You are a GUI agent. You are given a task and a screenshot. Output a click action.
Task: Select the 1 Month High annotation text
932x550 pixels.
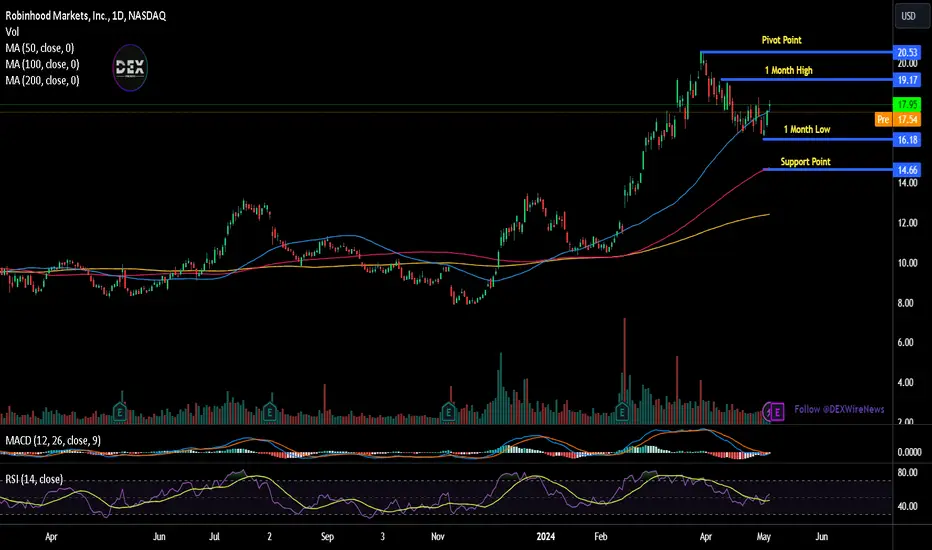[x=788, y=70]
